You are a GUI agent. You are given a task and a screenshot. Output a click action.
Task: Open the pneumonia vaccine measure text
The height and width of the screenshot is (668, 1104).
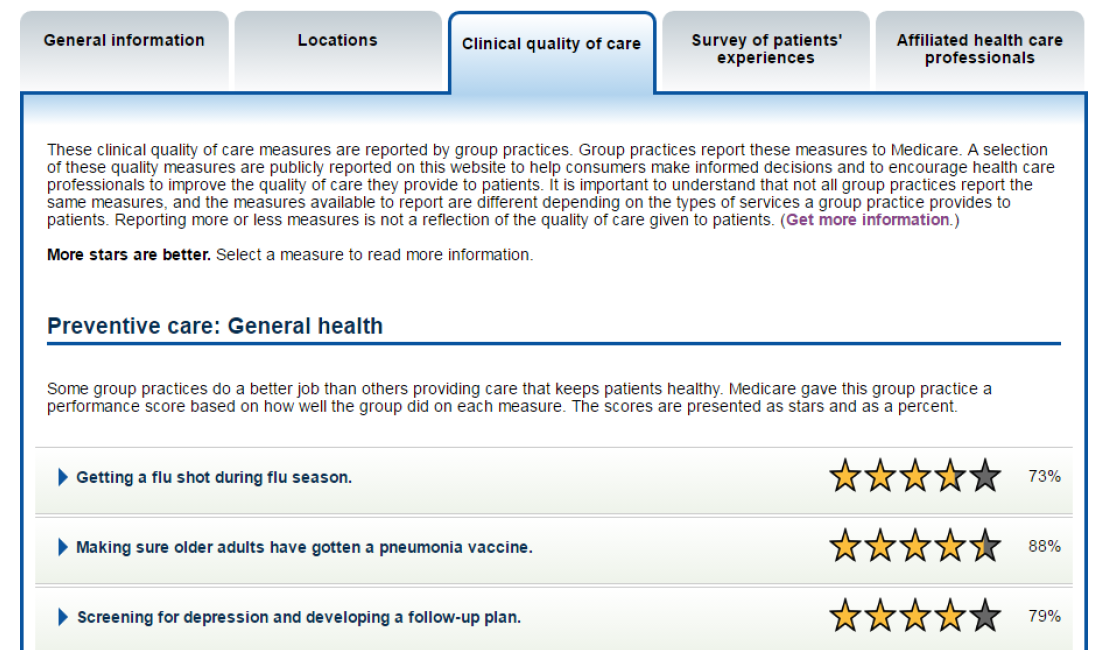tap(304, 547)
